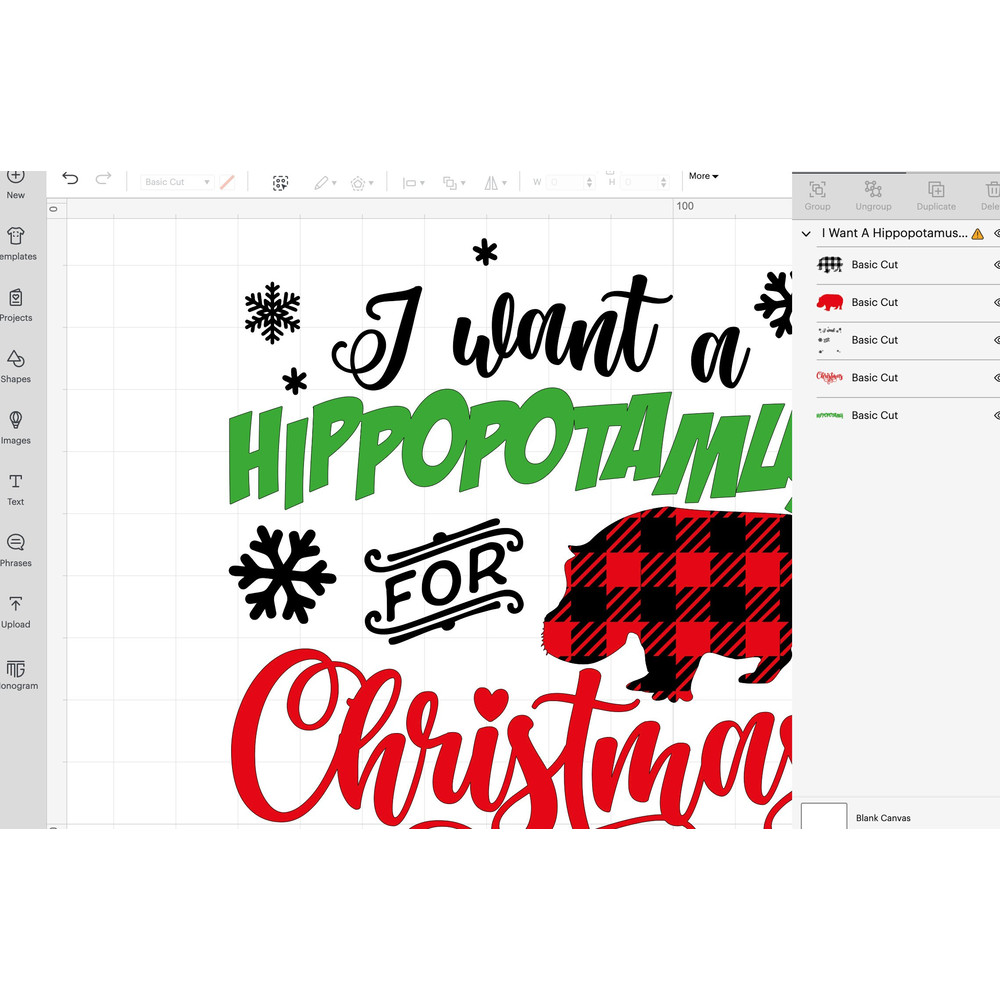The width and height of the screenshot is (1000, 1000).
Task: Hide the buffalo plaid hippo layer
Action: [x=995, y=265]
